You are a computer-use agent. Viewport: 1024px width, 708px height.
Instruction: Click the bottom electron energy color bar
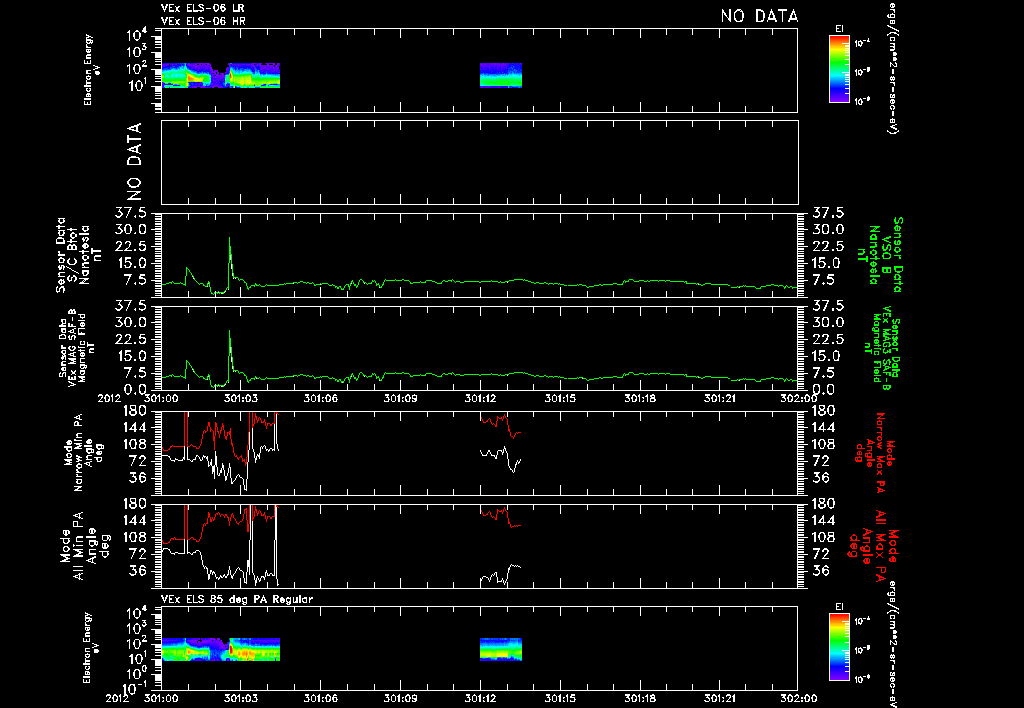pos(839,649)
